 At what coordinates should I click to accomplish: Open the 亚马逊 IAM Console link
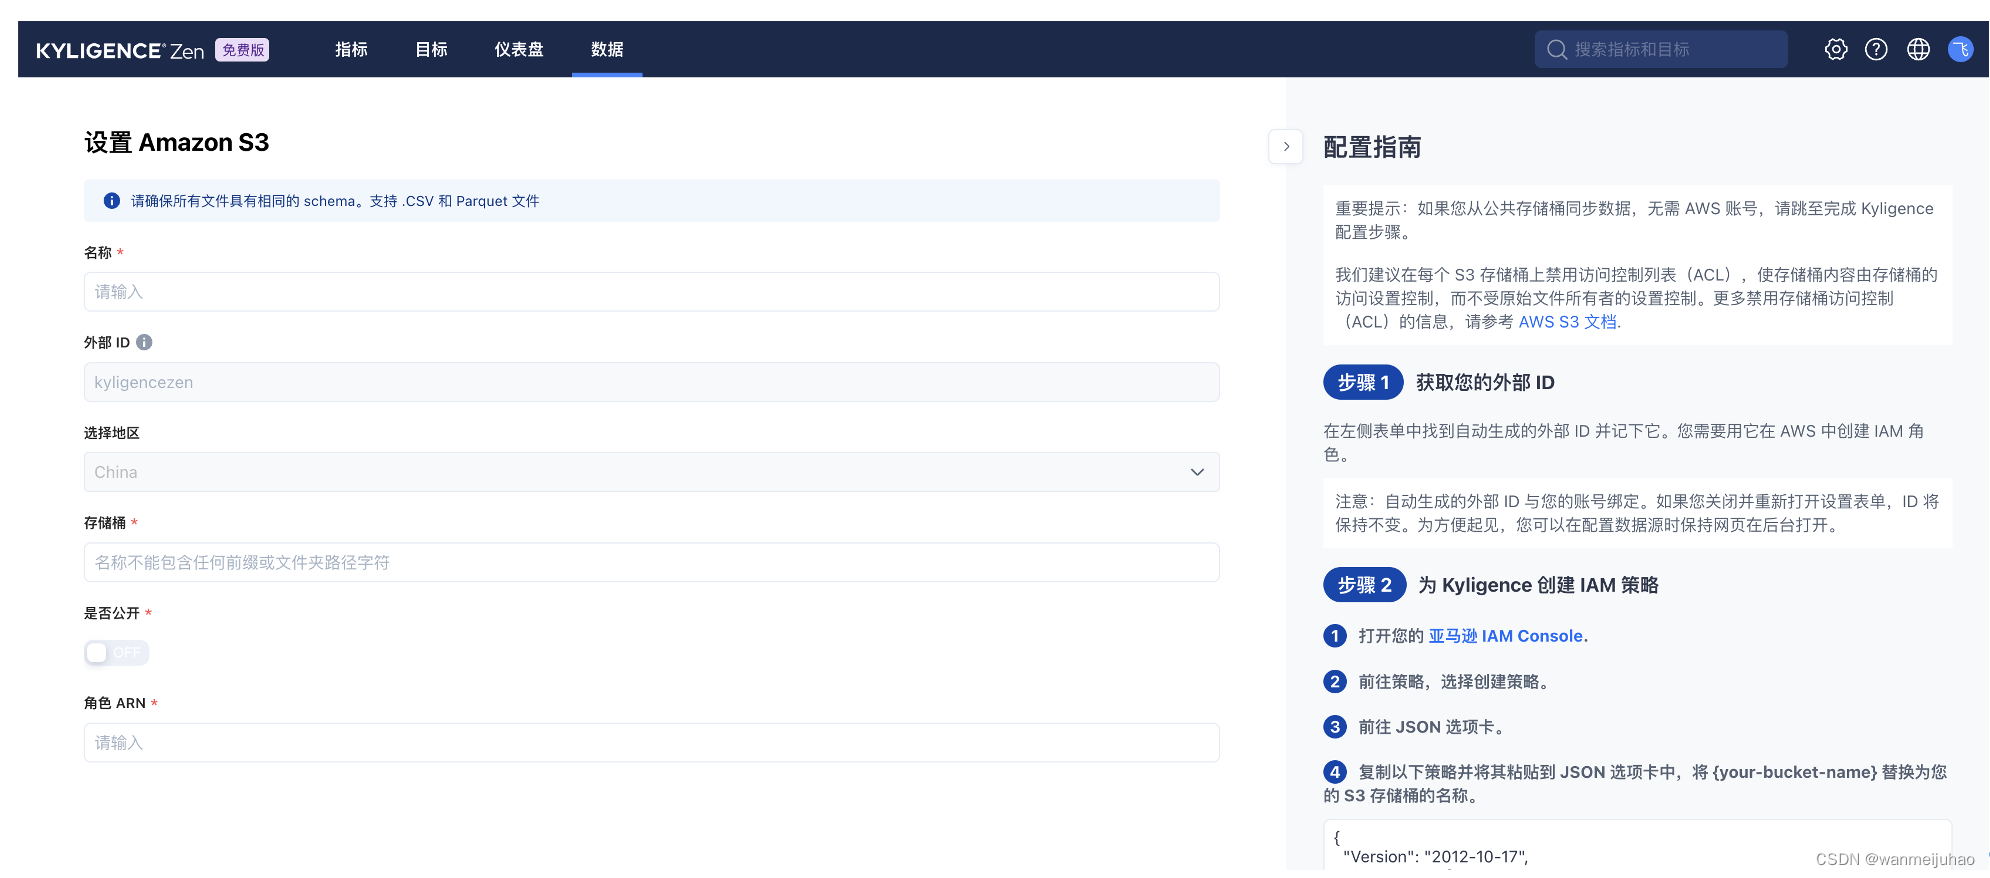pos(1505,636)
